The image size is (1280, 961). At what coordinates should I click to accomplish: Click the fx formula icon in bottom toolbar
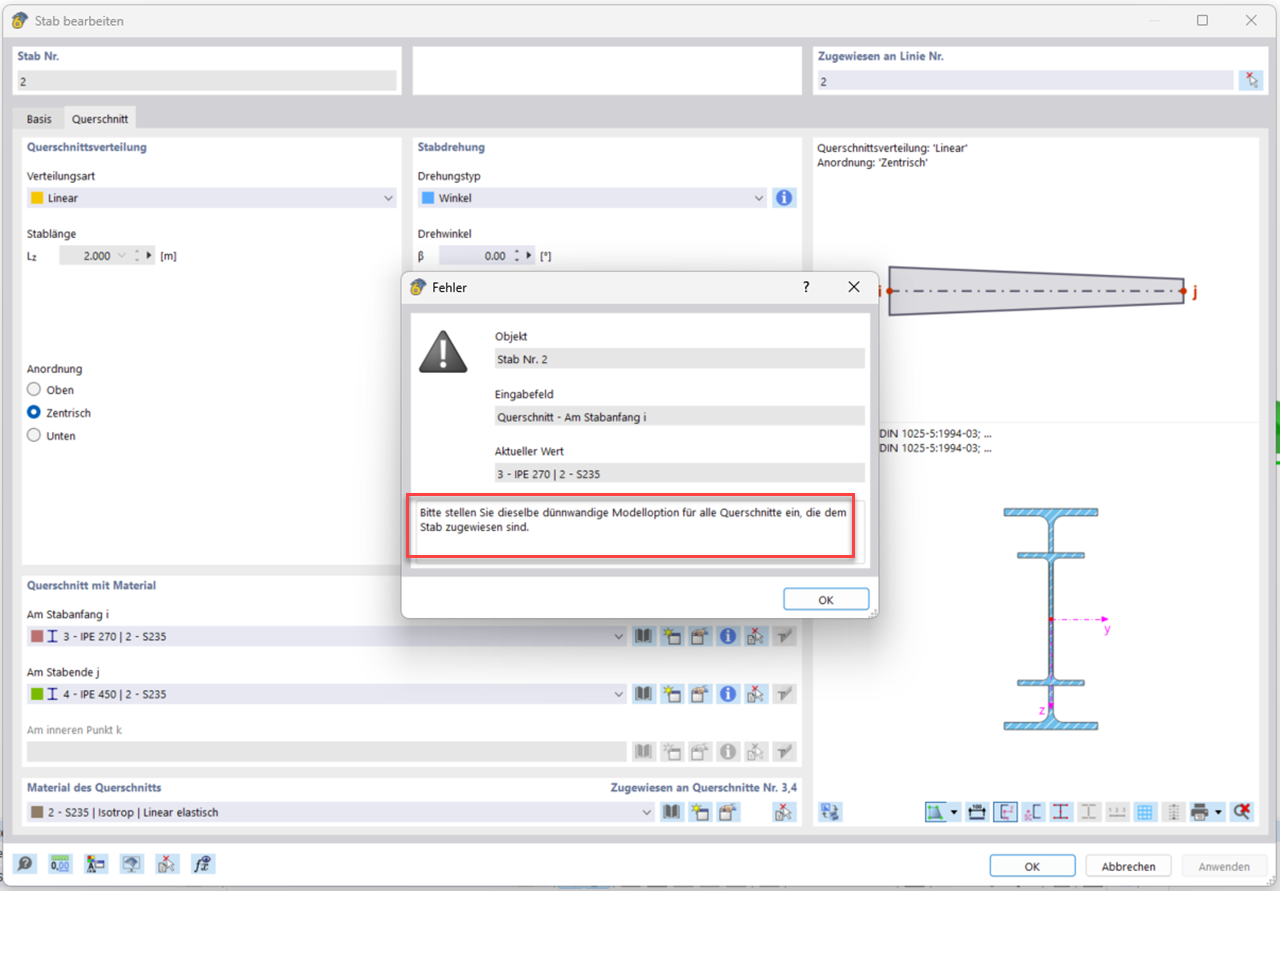click(202, 864)
